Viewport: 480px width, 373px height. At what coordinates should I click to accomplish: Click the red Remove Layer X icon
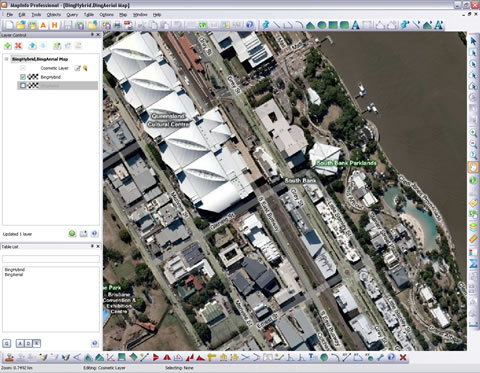pyautogui.click(x=18, y=46)
